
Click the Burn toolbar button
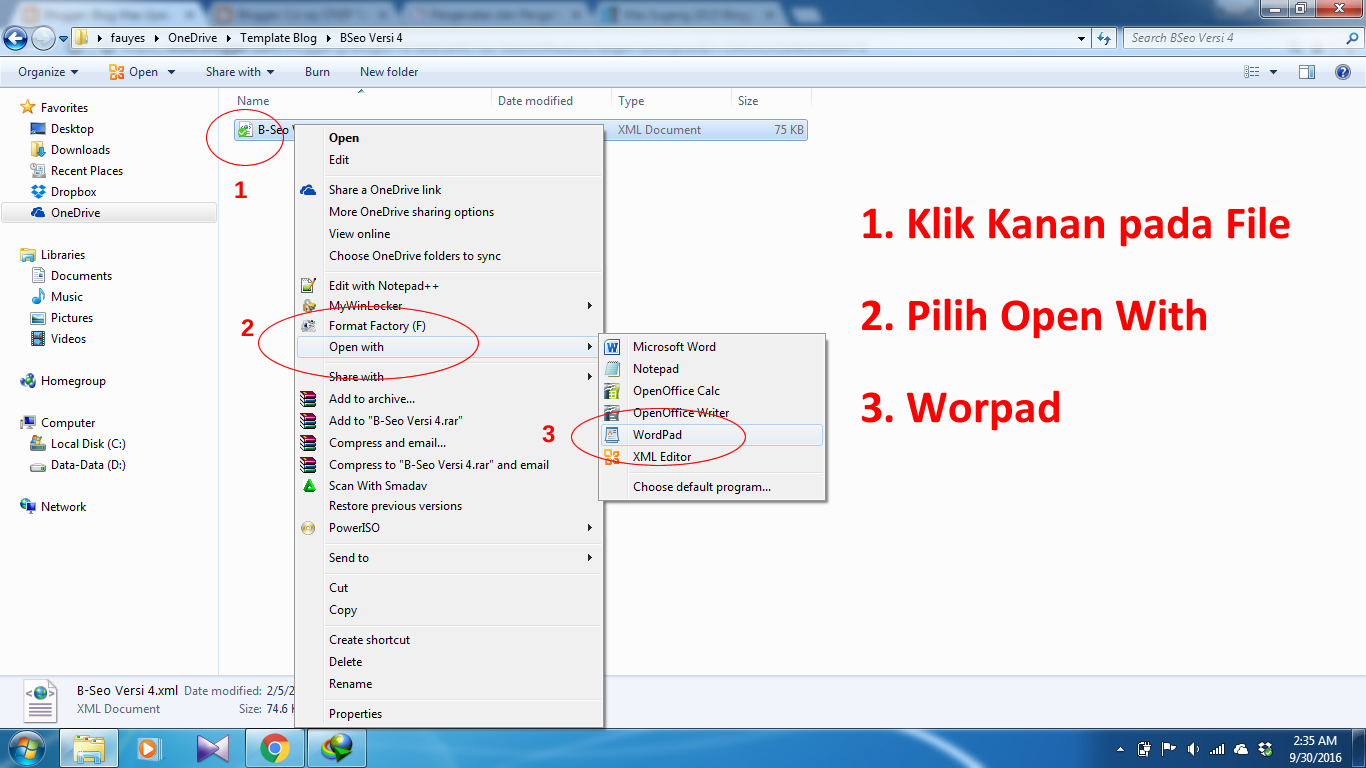tap(317, 72)
